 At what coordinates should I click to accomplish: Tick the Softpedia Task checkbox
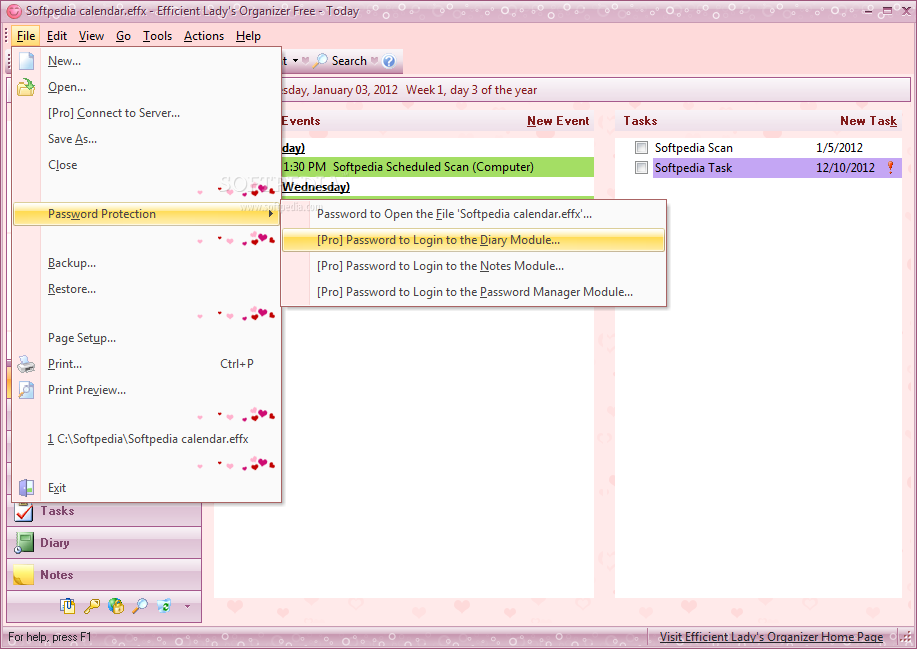pos(642,168)
